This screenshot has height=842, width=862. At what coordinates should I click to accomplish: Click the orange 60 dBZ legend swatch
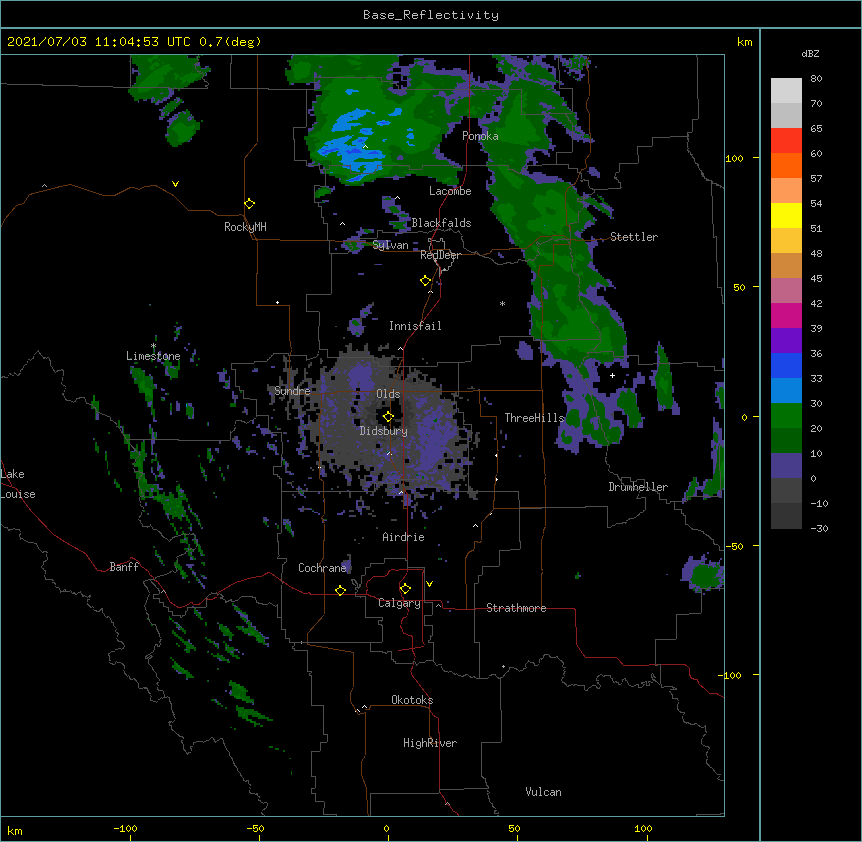pos(786,165)
